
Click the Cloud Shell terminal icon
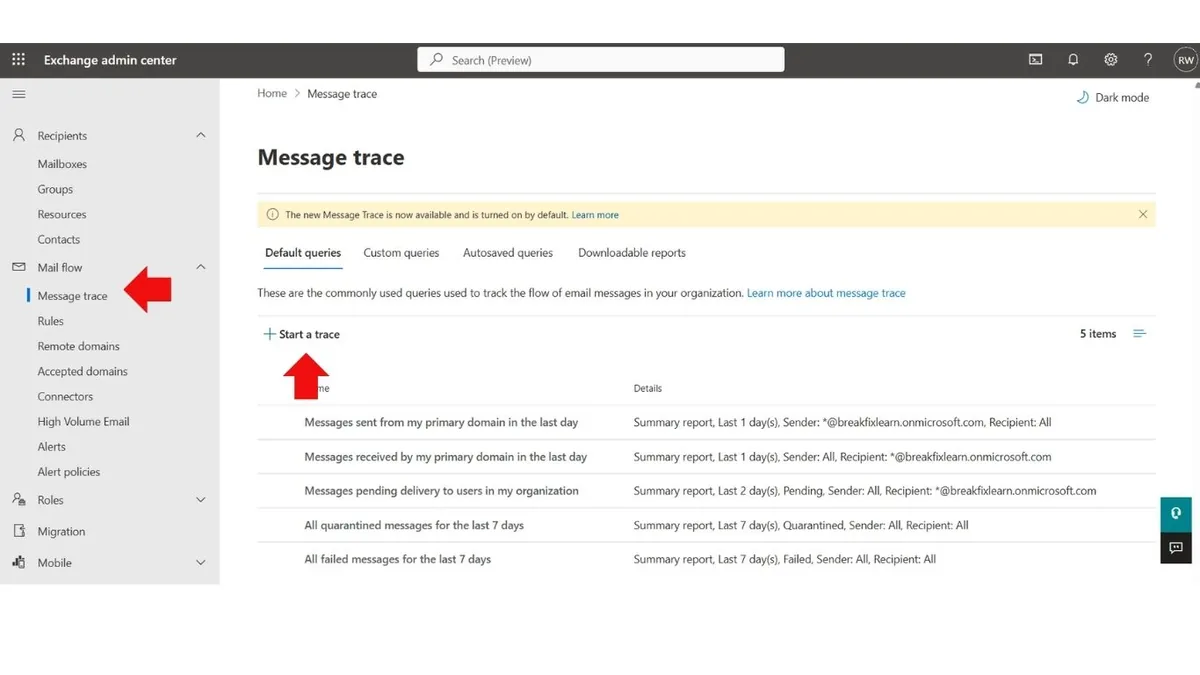(x=1036, y=60)
